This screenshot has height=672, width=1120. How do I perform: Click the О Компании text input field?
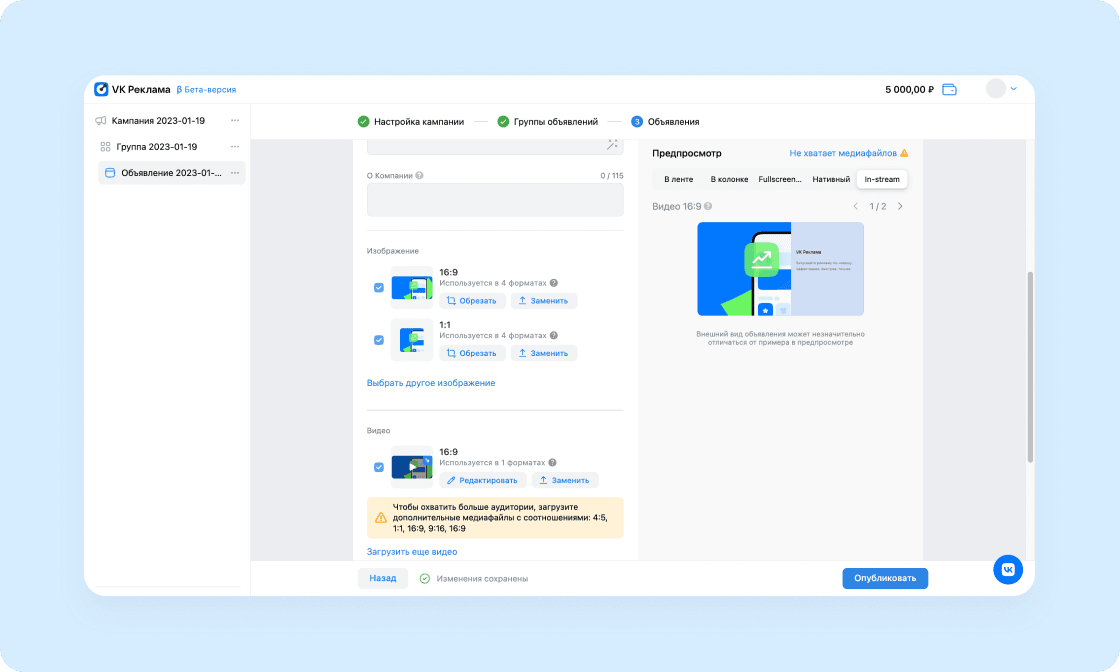click(495, 200)
